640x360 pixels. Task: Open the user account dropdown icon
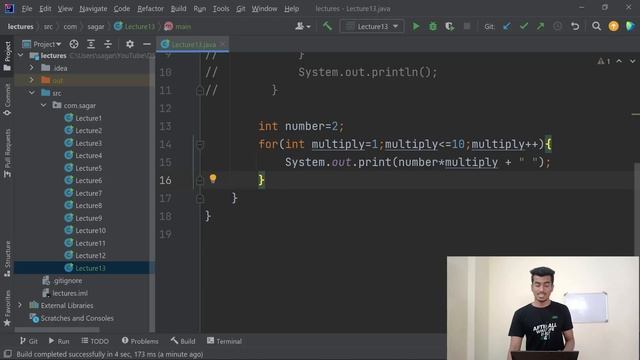302,27
